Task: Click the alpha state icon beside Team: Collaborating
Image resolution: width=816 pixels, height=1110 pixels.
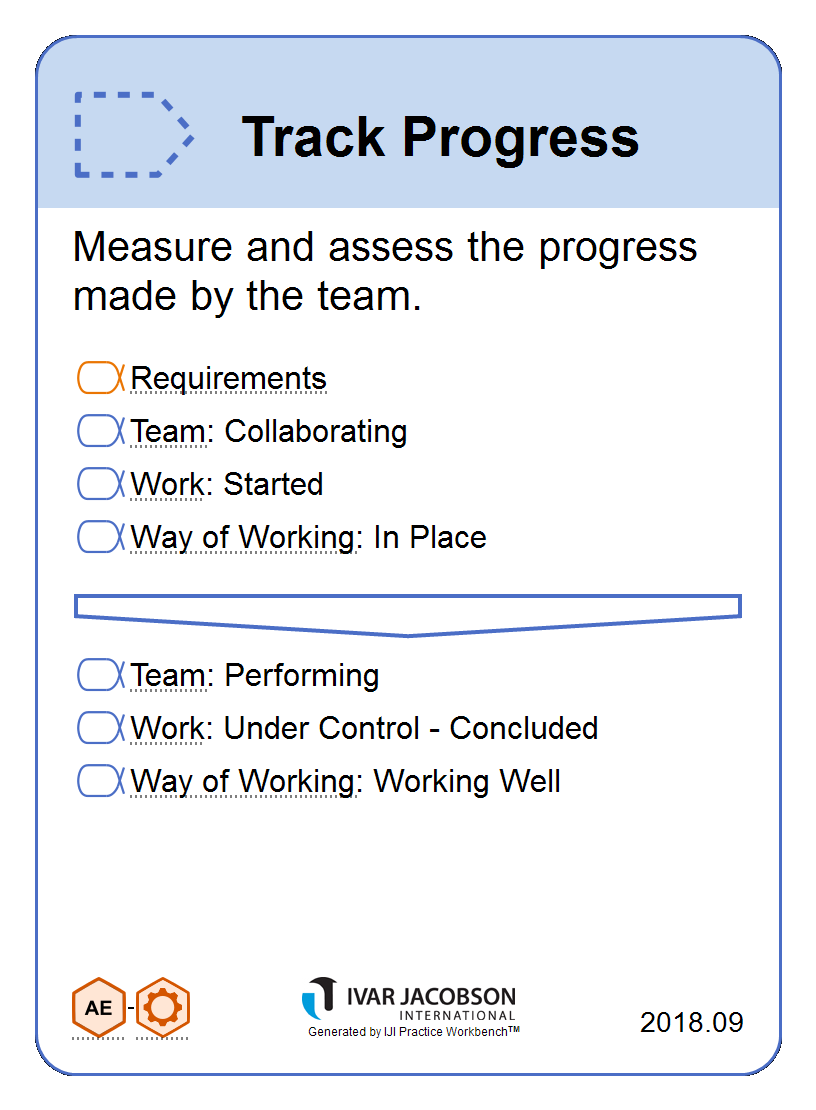Action: pyautogui.click(x=101, y=430)
